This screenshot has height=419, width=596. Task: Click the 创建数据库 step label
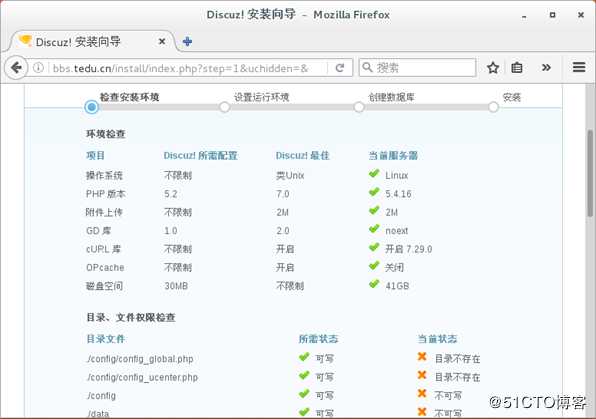(x=391, y=97)
